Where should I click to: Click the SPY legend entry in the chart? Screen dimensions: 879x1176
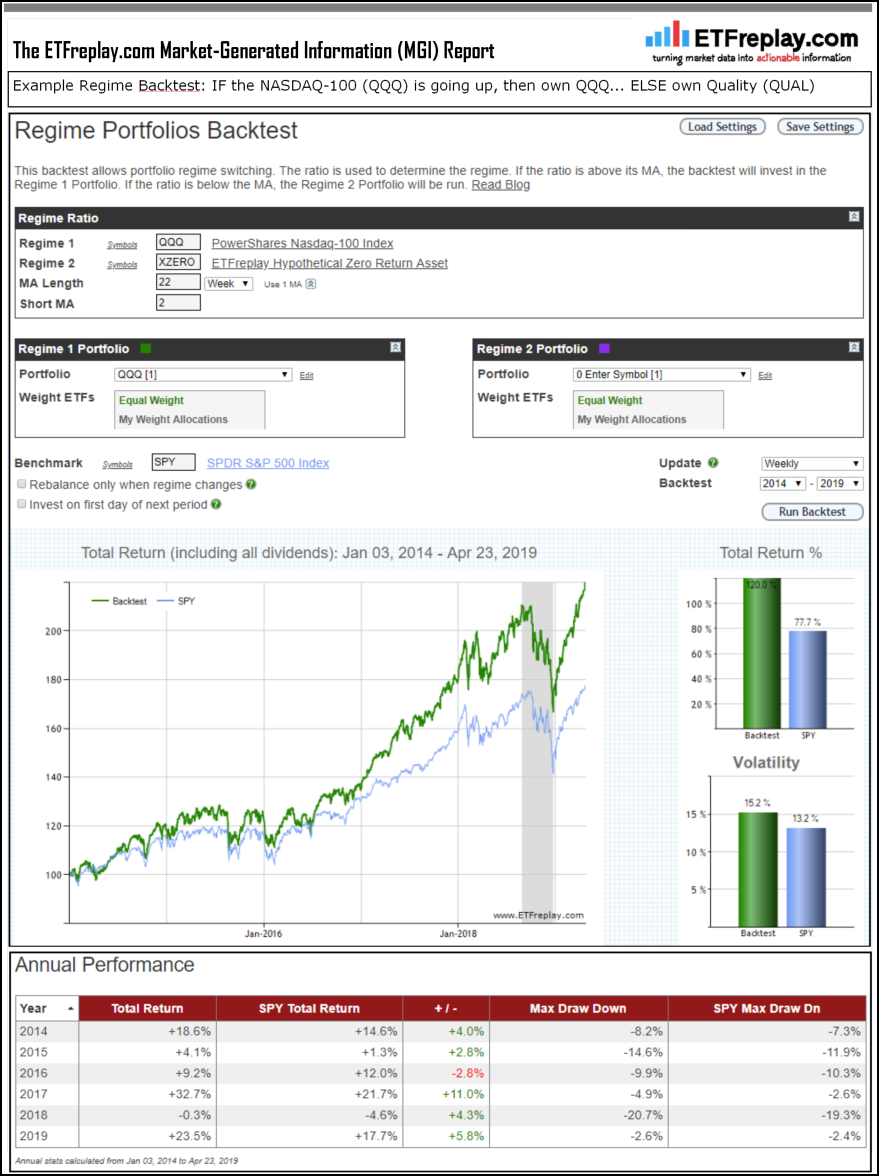(x=175, y=602)
